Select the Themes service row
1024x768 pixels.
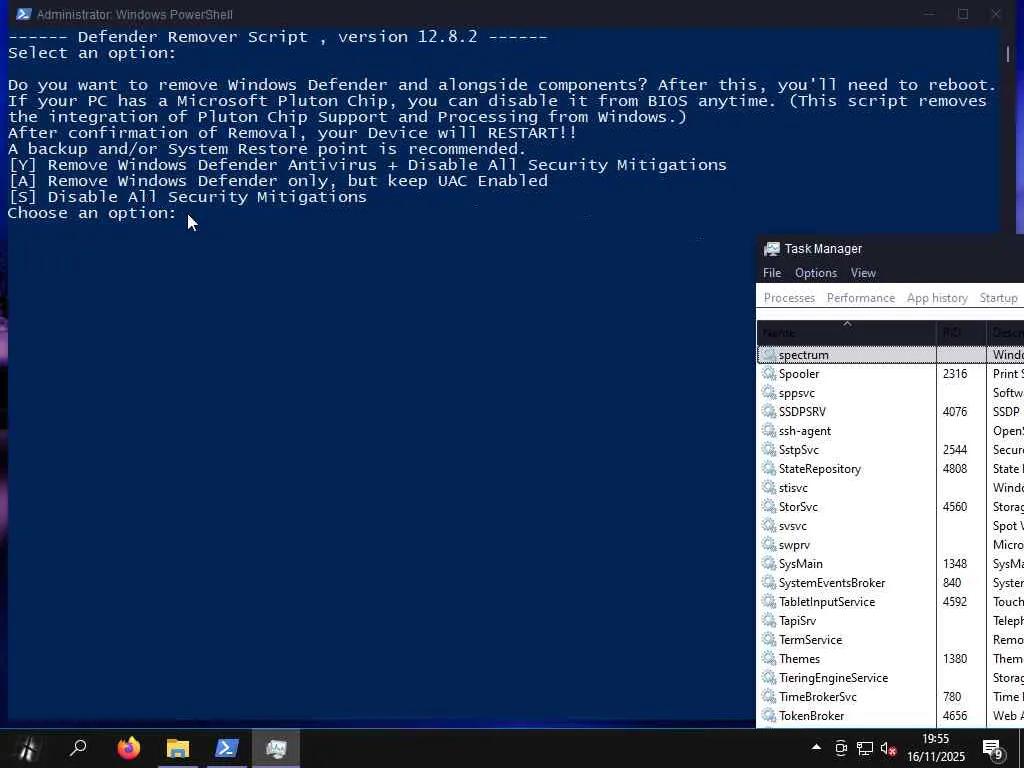click(890, 658)
